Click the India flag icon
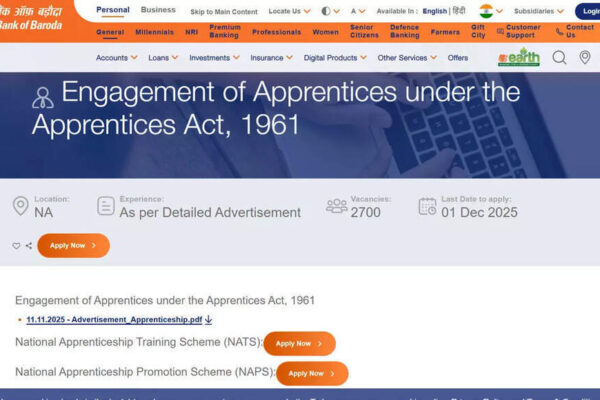The height and width of the screenshot is (400, 600). point(486,11)
